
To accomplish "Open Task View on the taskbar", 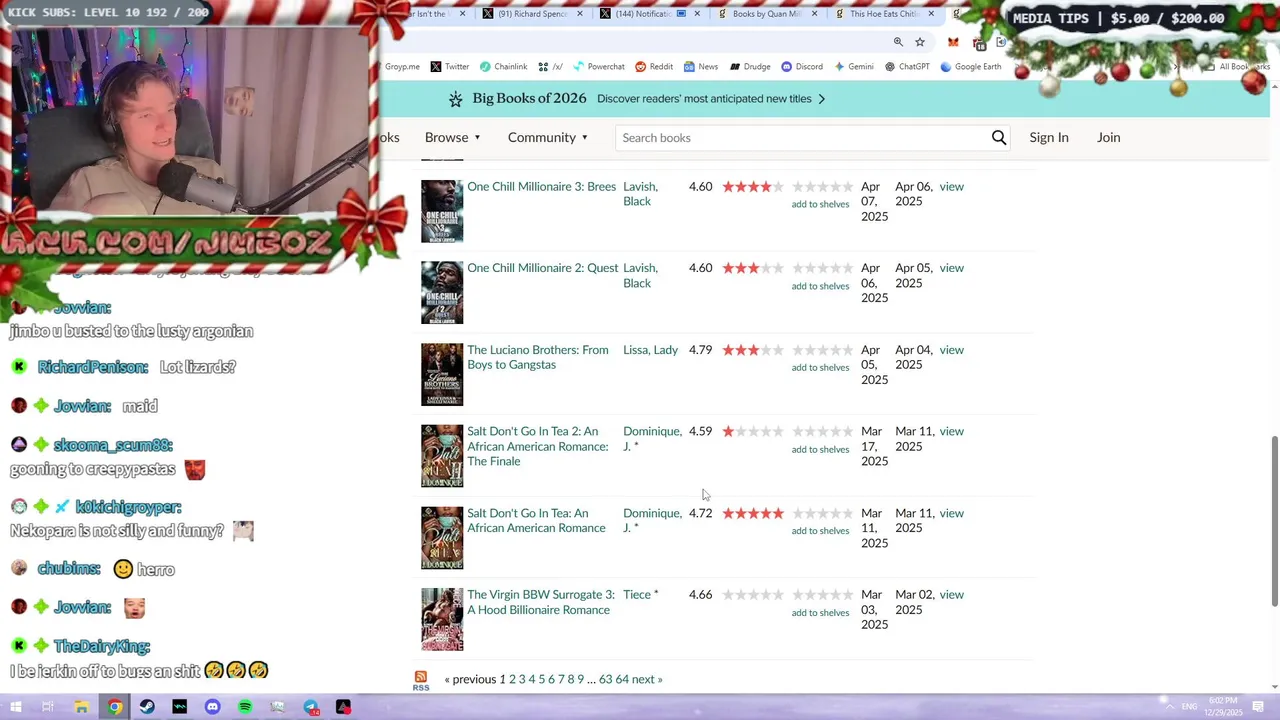I will (48, 707).
